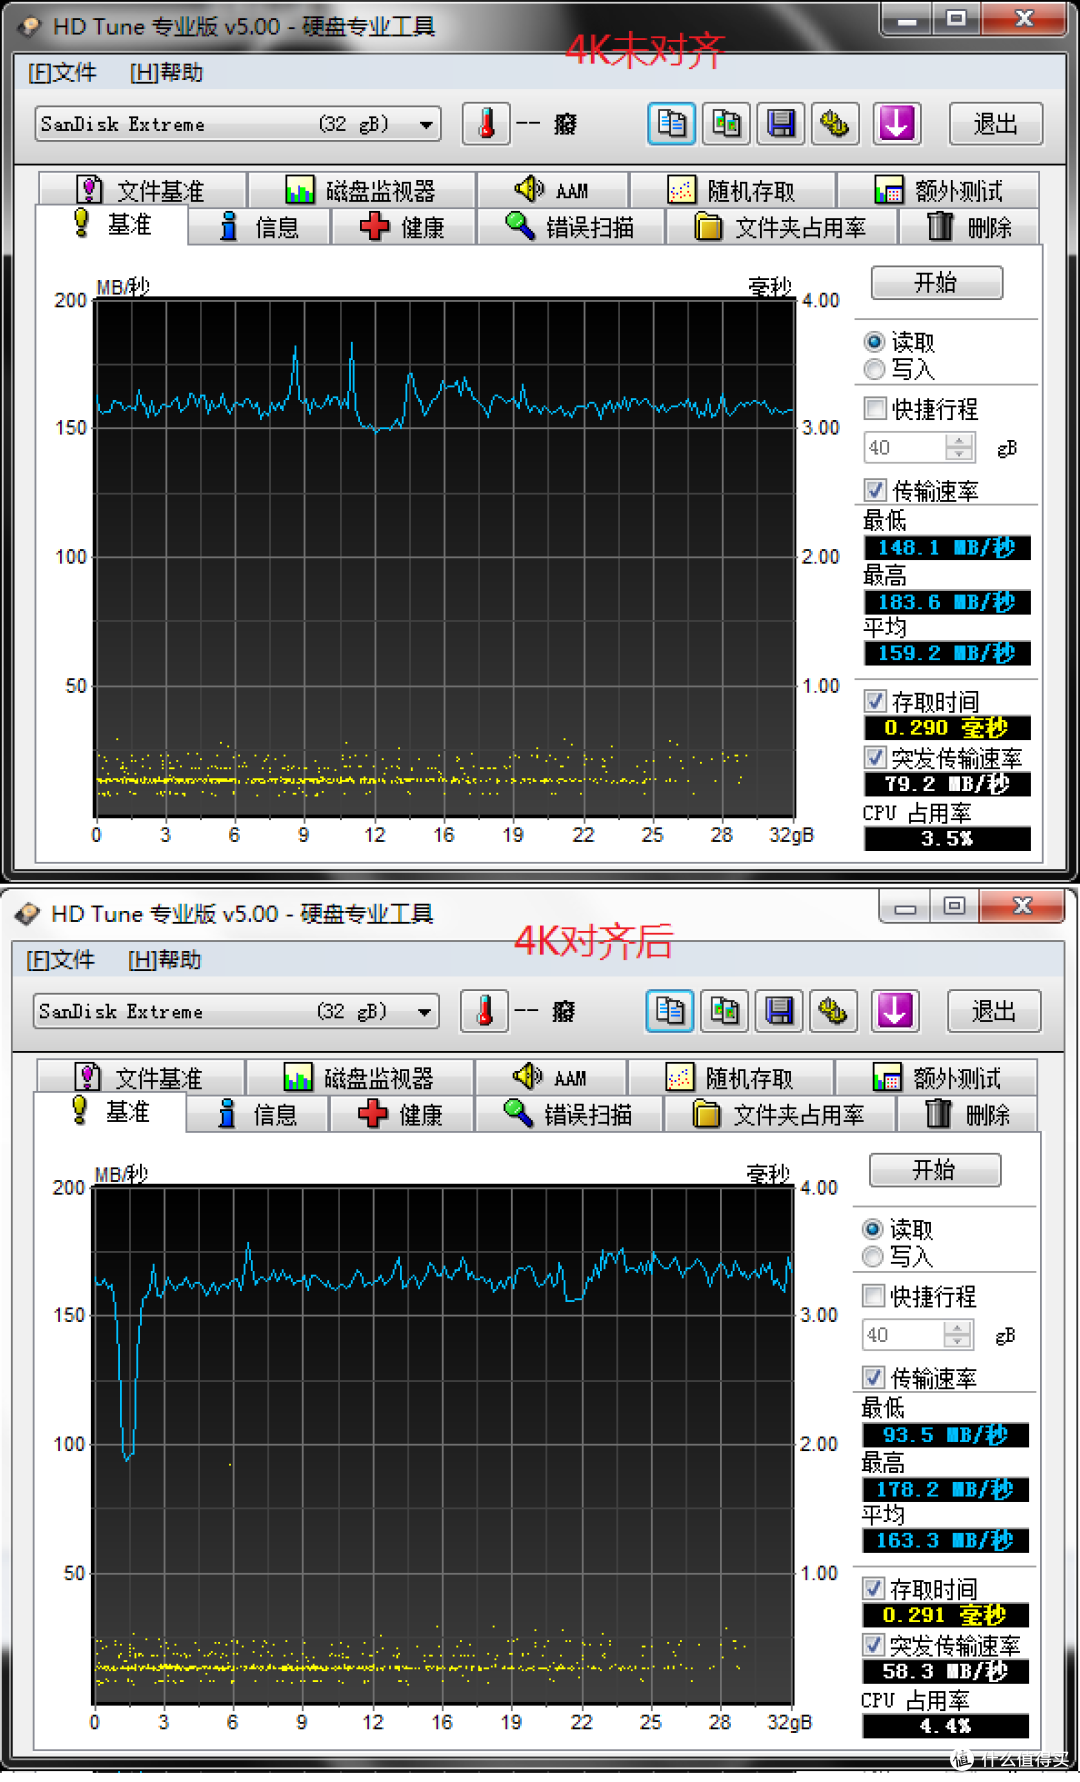Click copy screenshot icon in top window
Image resolution: width=1080 pixels, height=1782 pixels.
727,124
